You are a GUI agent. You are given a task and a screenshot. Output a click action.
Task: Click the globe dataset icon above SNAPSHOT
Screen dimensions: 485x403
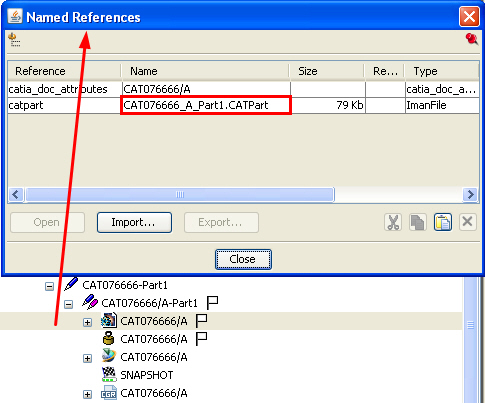click(109, 356)
